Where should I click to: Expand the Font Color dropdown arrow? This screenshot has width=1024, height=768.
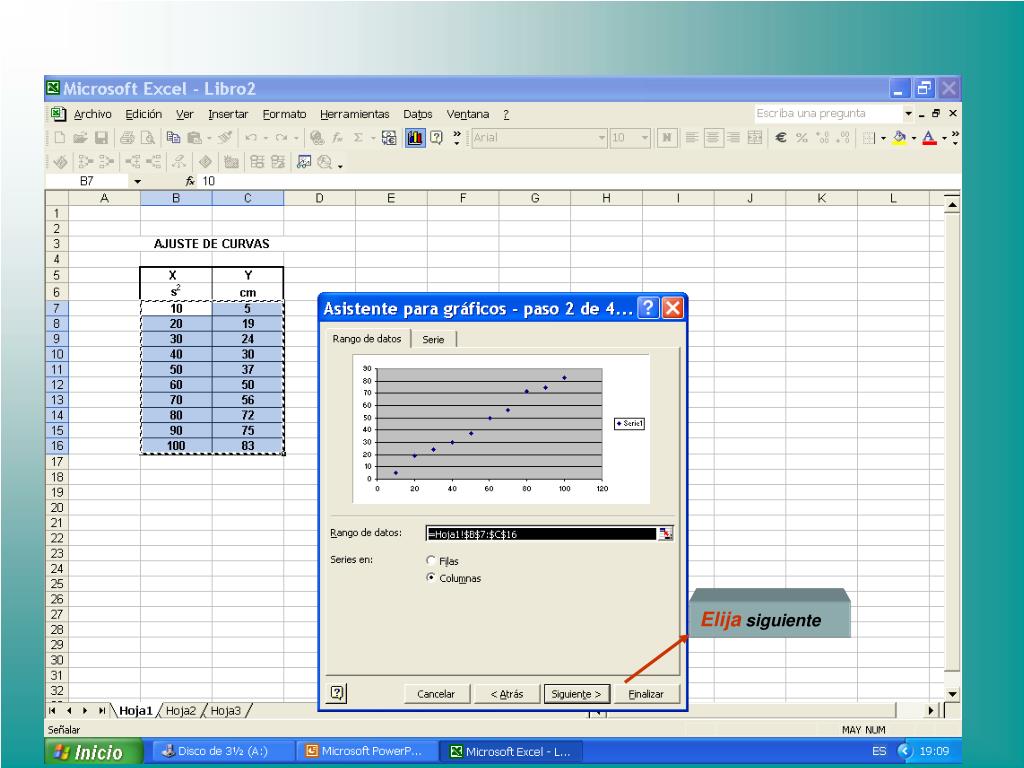tap(944, 138)
